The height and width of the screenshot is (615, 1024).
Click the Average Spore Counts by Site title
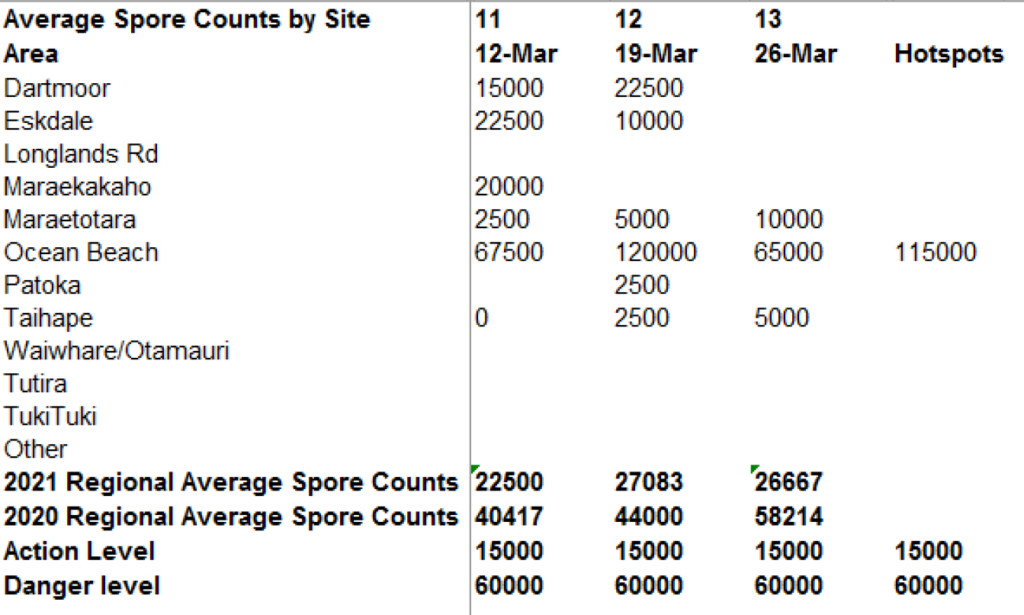[x=187, y=19]
